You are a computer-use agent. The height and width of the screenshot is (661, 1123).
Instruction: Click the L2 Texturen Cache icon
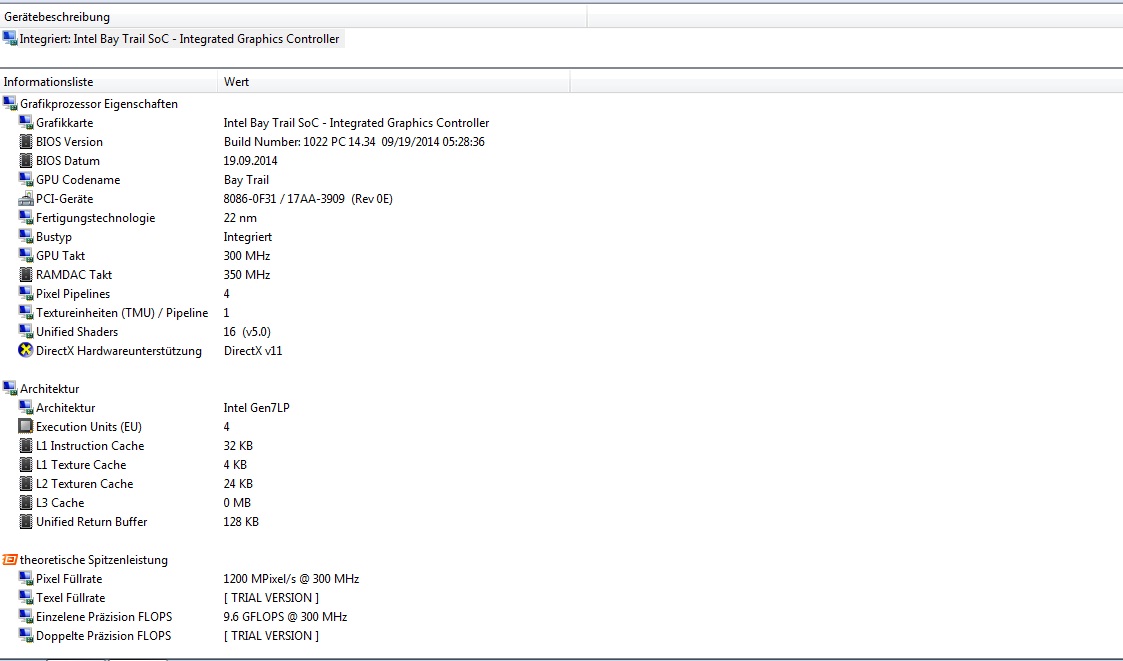click(26, 483)
